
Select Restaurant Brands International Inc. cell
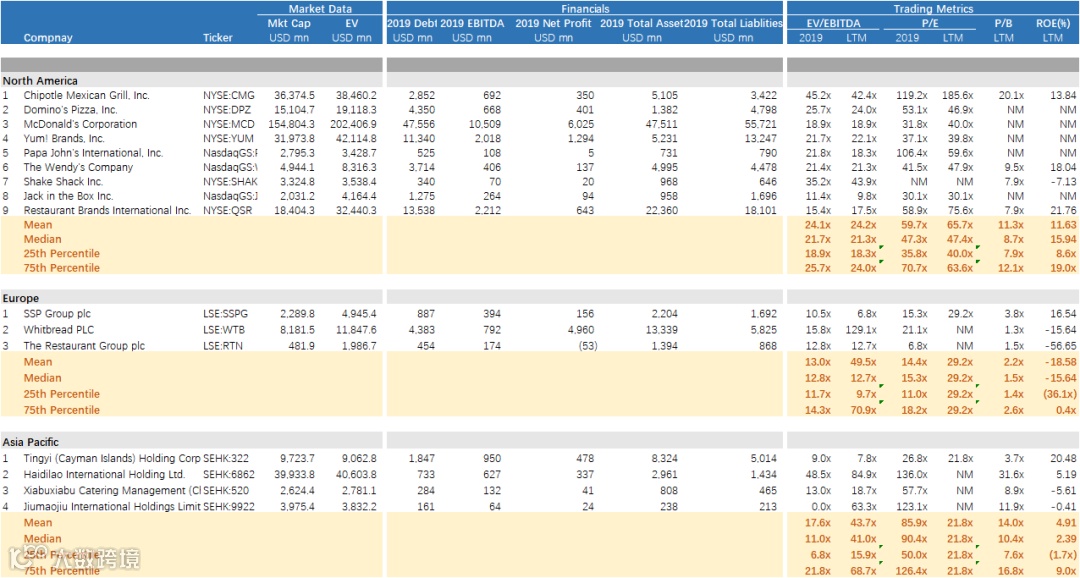click(107, 210)
